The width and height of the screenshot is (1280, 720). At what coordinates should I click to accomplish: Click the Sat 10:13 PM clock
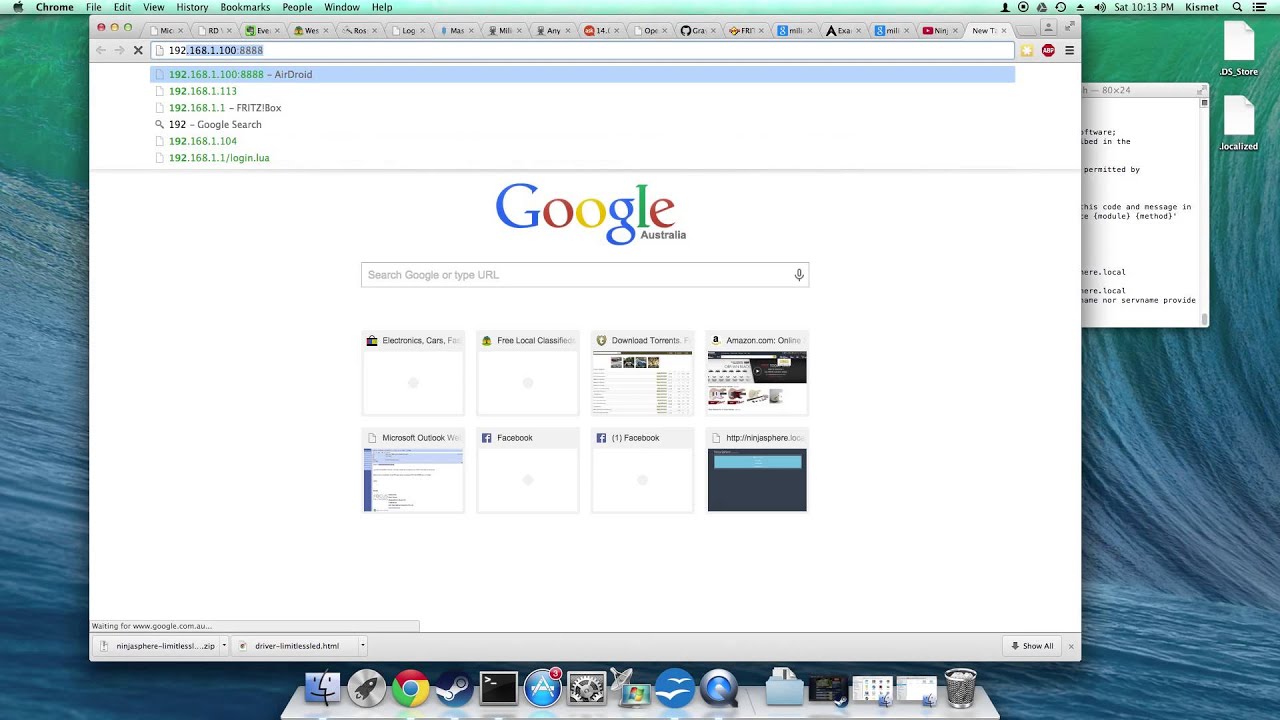[x=1145, y=7]
